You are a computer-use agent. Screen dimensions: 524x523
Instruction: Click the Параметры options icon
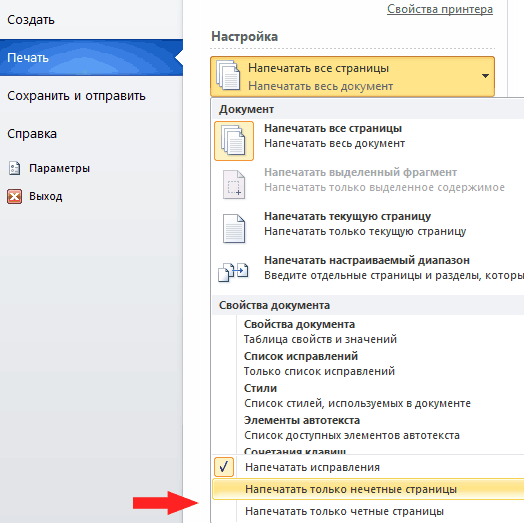pos(14,168)
